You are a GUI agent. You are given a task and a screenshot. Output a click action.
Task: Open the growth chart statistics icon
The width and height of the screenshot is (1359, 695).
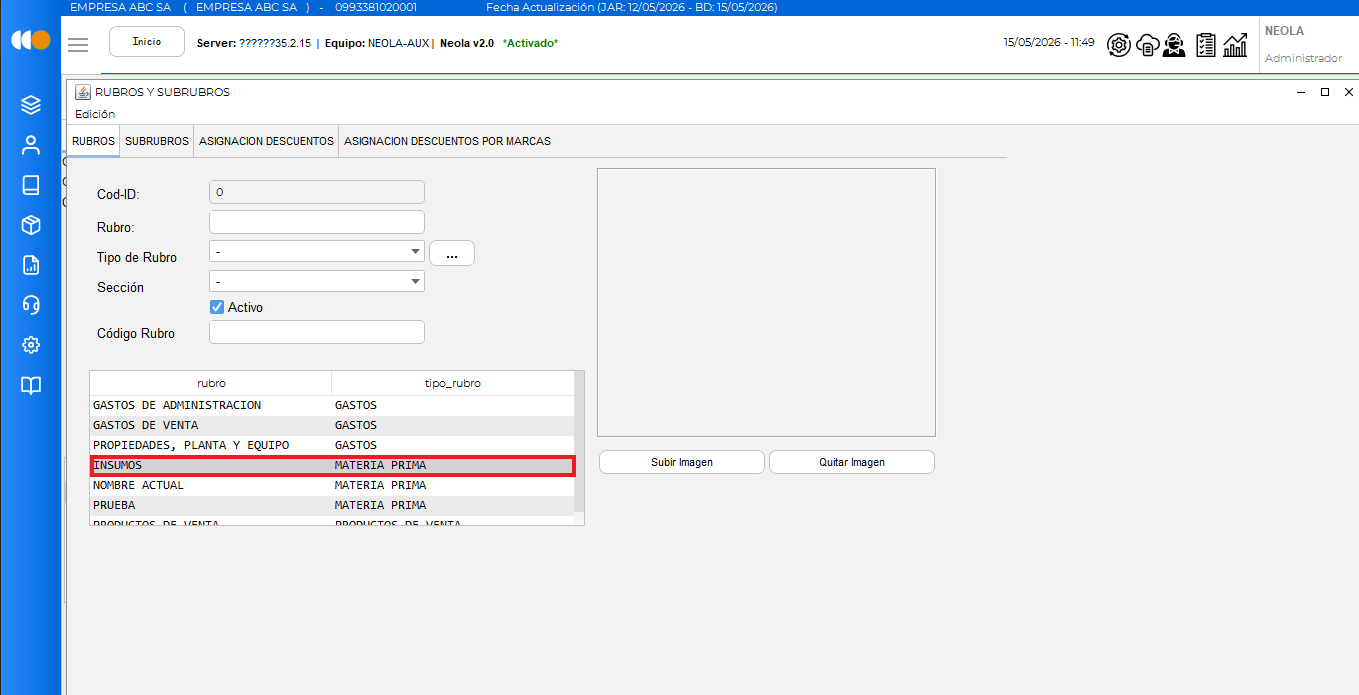(x=1236, y=45)
